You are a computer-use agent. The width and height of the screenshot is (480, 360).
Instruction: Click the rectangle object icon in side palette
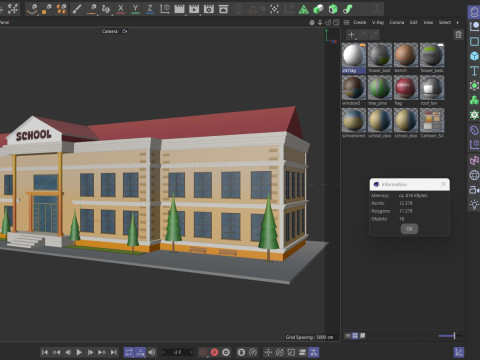coord(474,41)
